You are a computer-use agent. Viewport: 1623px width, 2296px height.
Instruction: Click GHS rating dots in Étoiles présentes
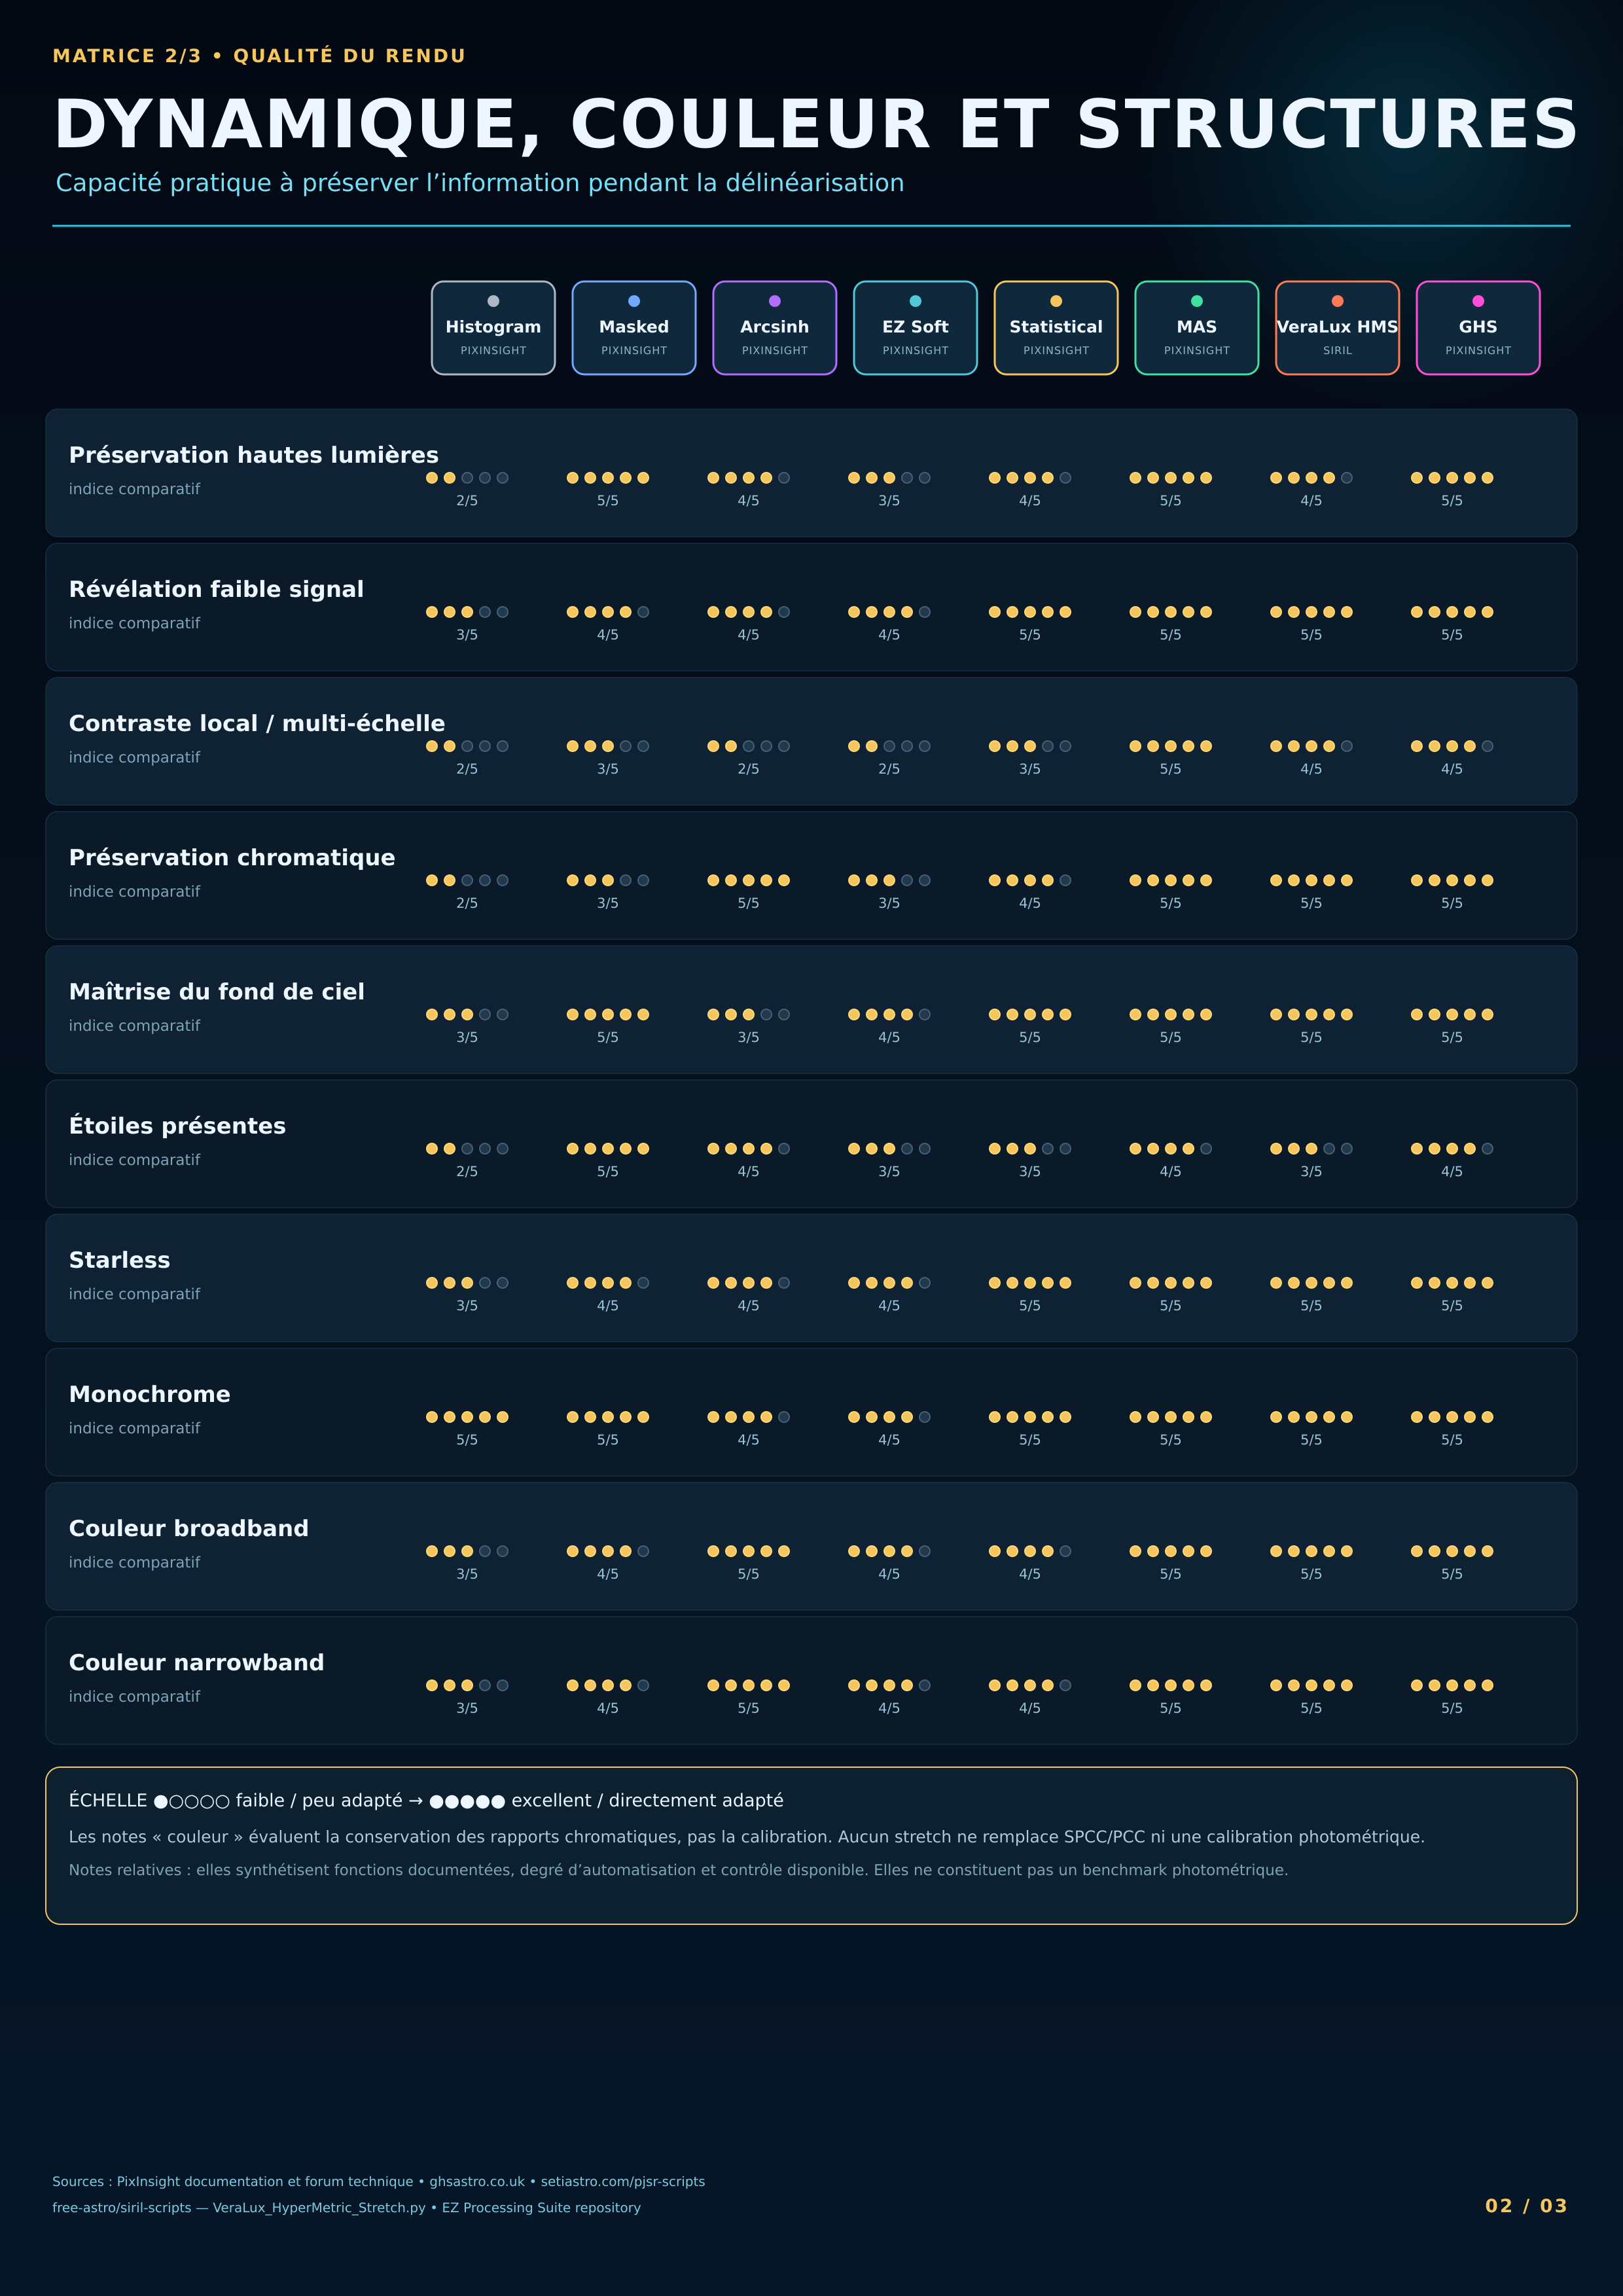[1452, 1148]
